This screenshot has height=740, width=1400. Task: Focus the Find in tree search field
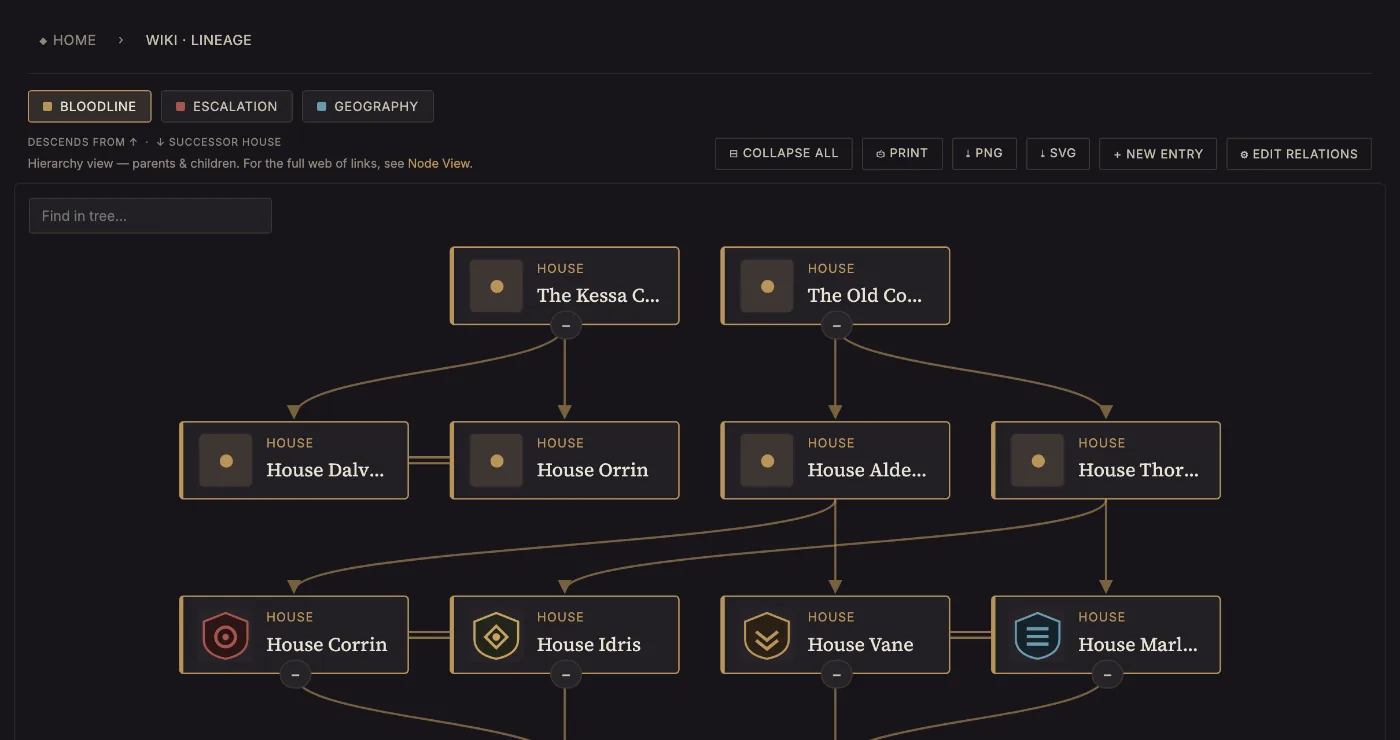[x=150, y=216]
